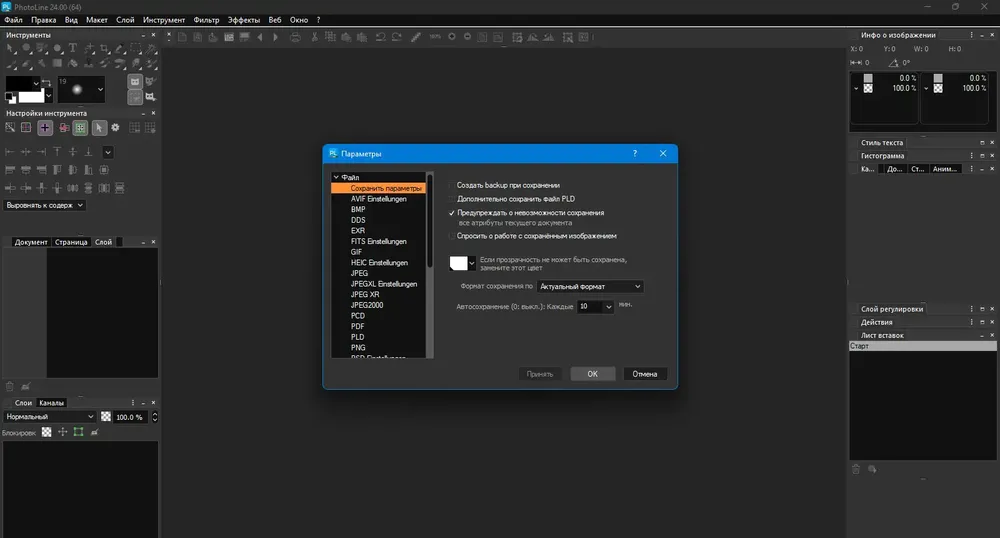Viewport: 1000px width, 538px height.
Task: Select the arrow pointer tool in the toolbox
Action: [11, 48]
